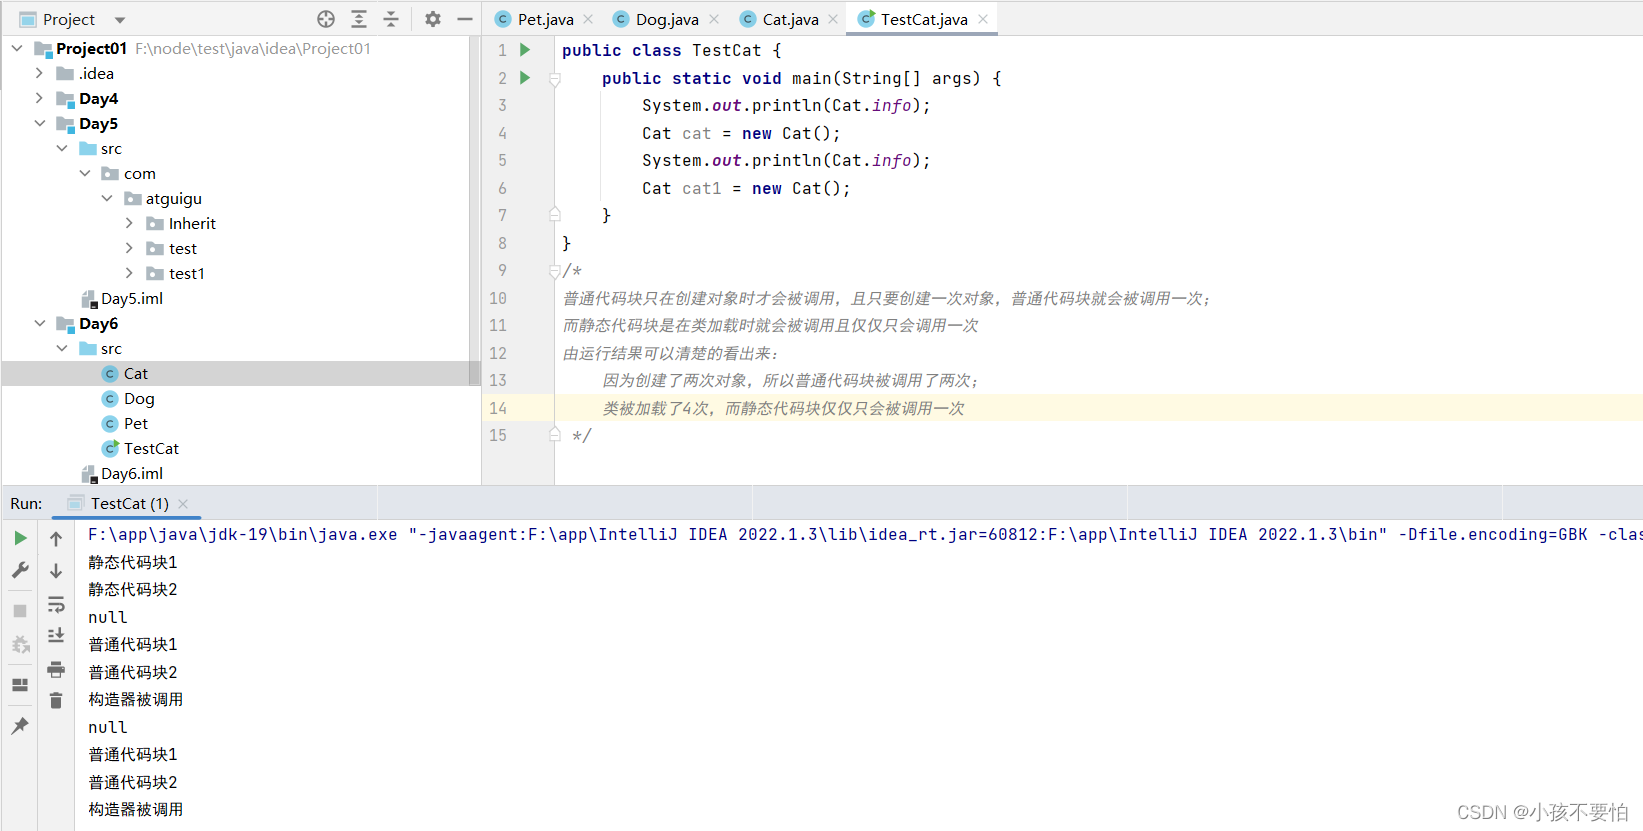Close the TestCat (1) run tab
This screenshot has width=1643, height=831.
pos(183,504)
